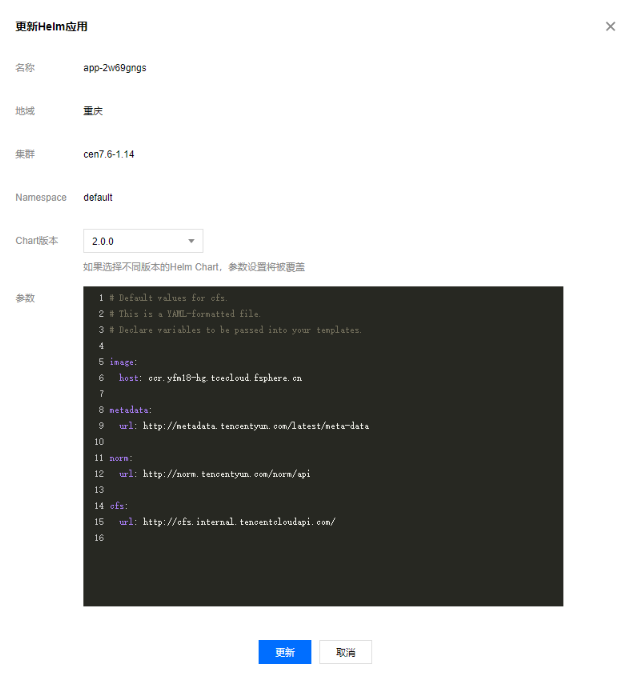Viewport: 631px width, 681px height.
Task: Click the cluster value cen7.6-1.14
Action: 109,154
